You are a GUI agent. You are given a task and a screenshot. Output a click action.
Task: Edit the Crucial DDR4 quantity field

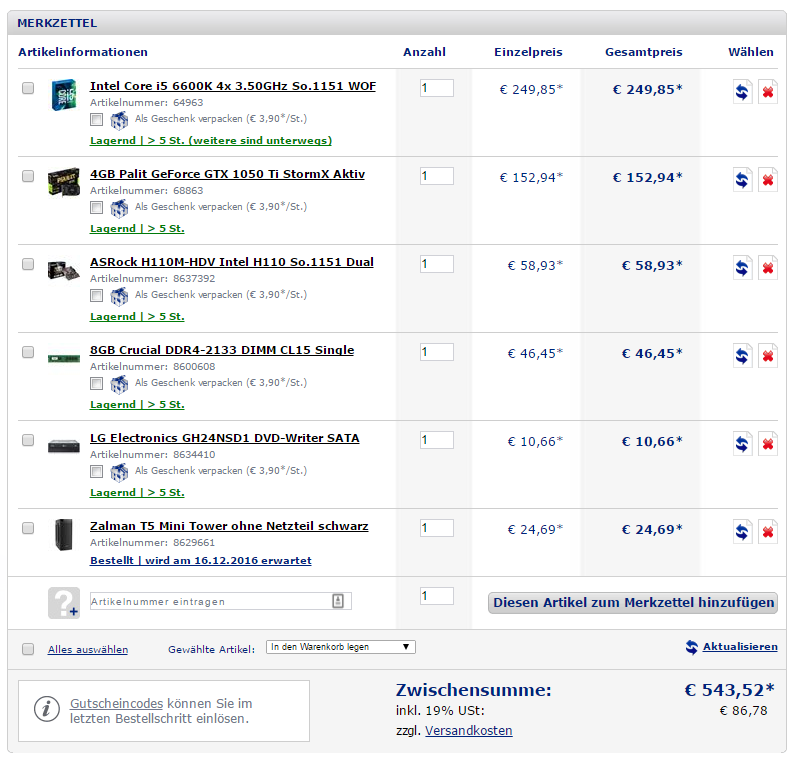pos(436,352)
